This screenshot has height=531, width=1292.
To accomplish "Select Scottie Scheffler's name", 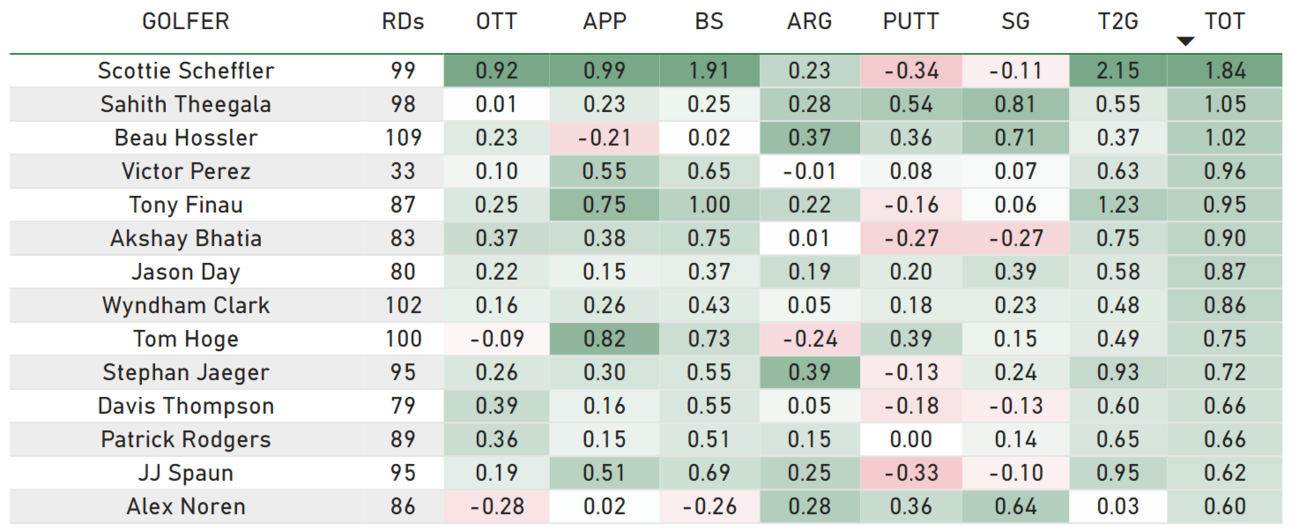I will (x=186, y=71).
